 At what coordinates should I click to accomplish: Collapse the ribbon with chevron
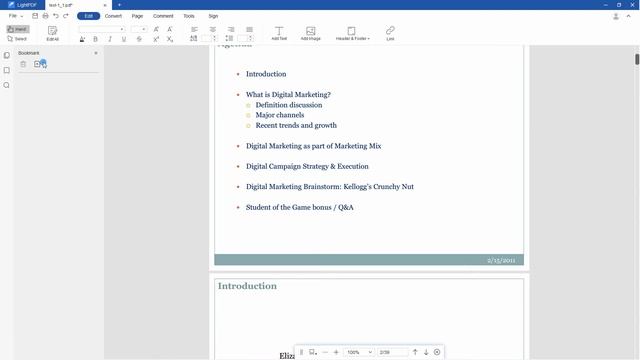629,16
